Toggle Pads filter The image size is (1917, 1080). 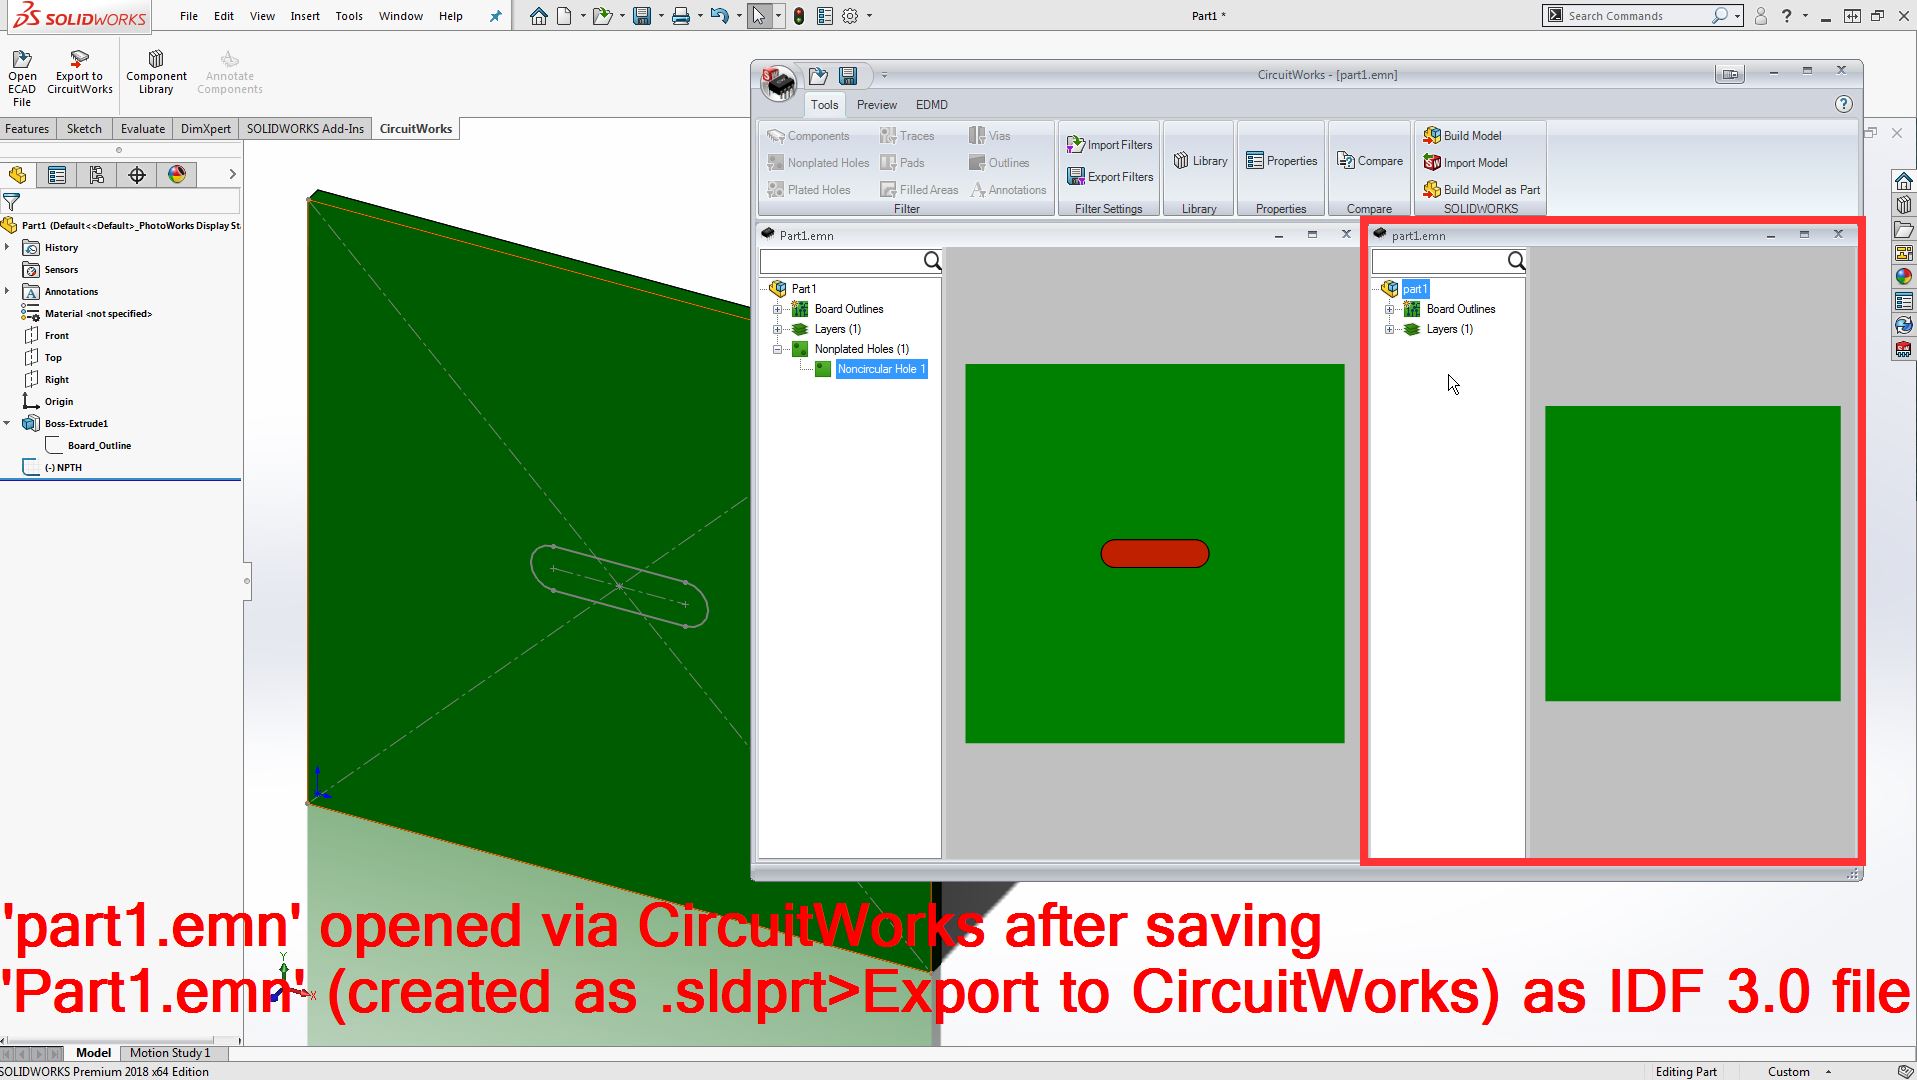(902, 162)
